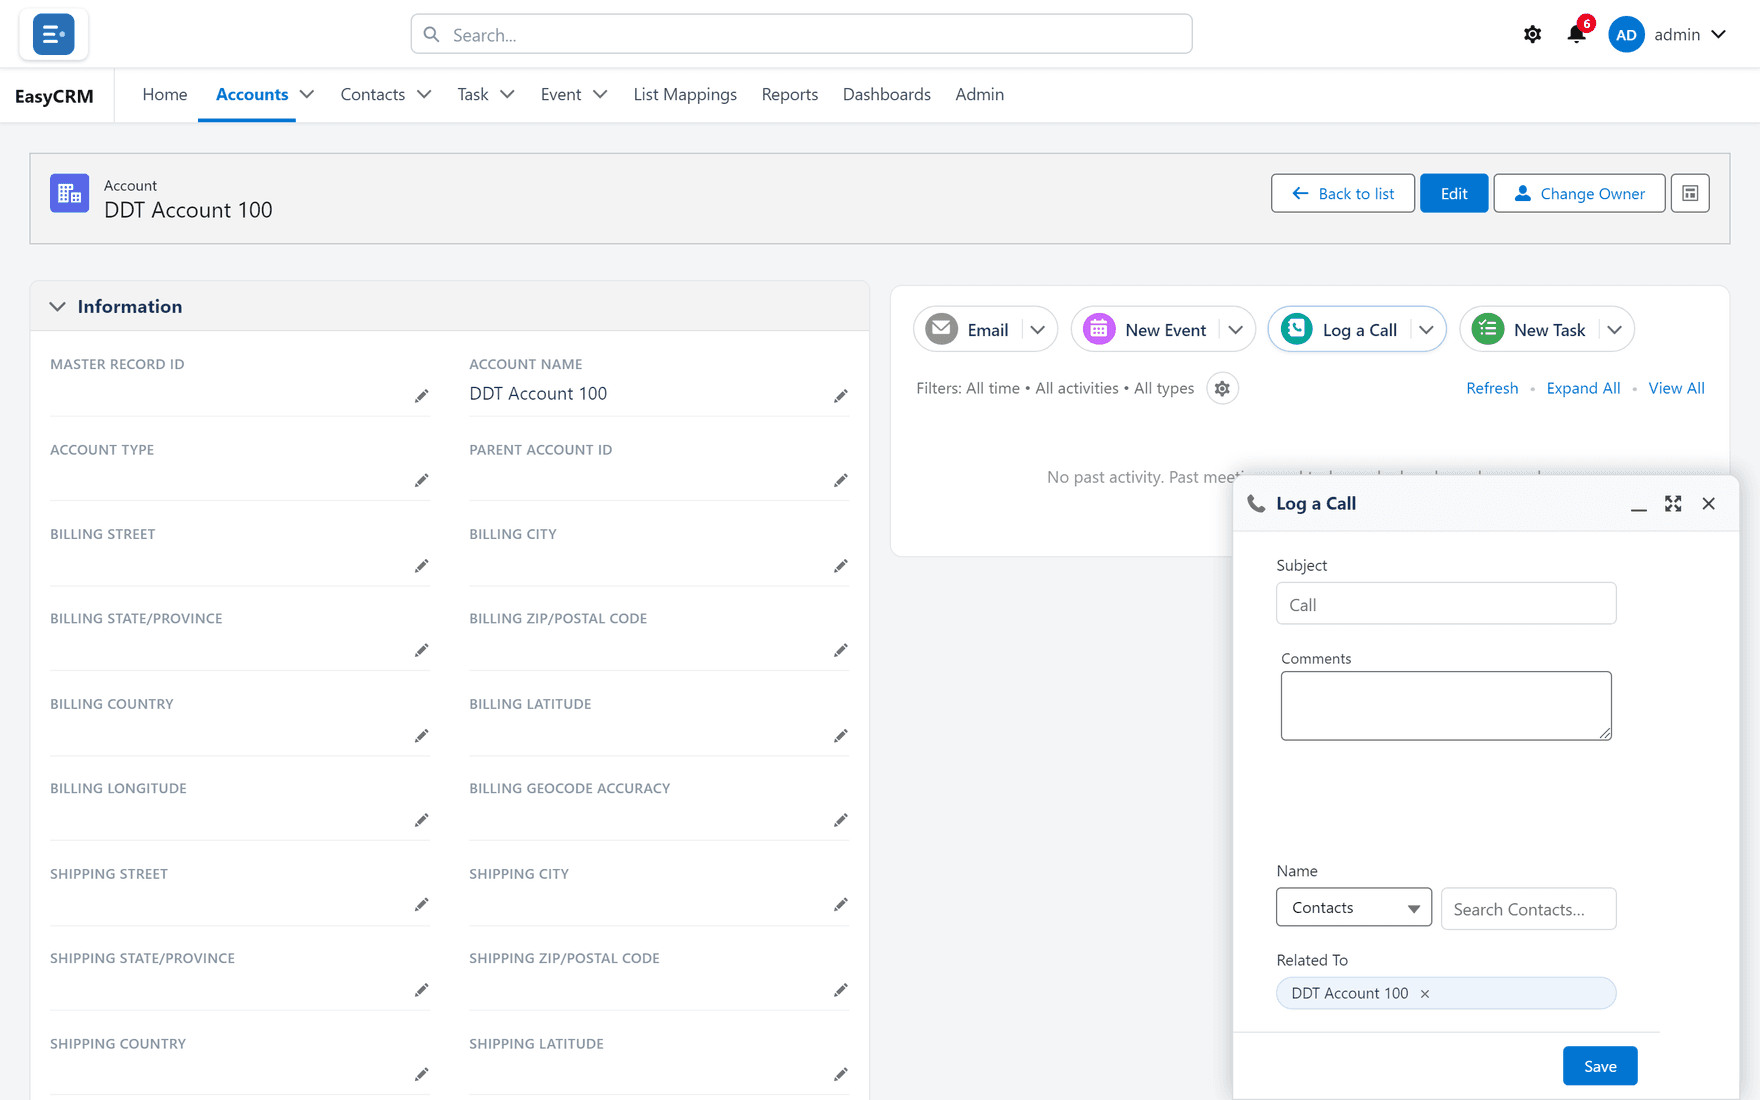Expand the Log a Call panel fullscreen
Image resolution: width=1760 pixels, height=1100 pixels.
pyautogui.click(x=1673, y=503)
